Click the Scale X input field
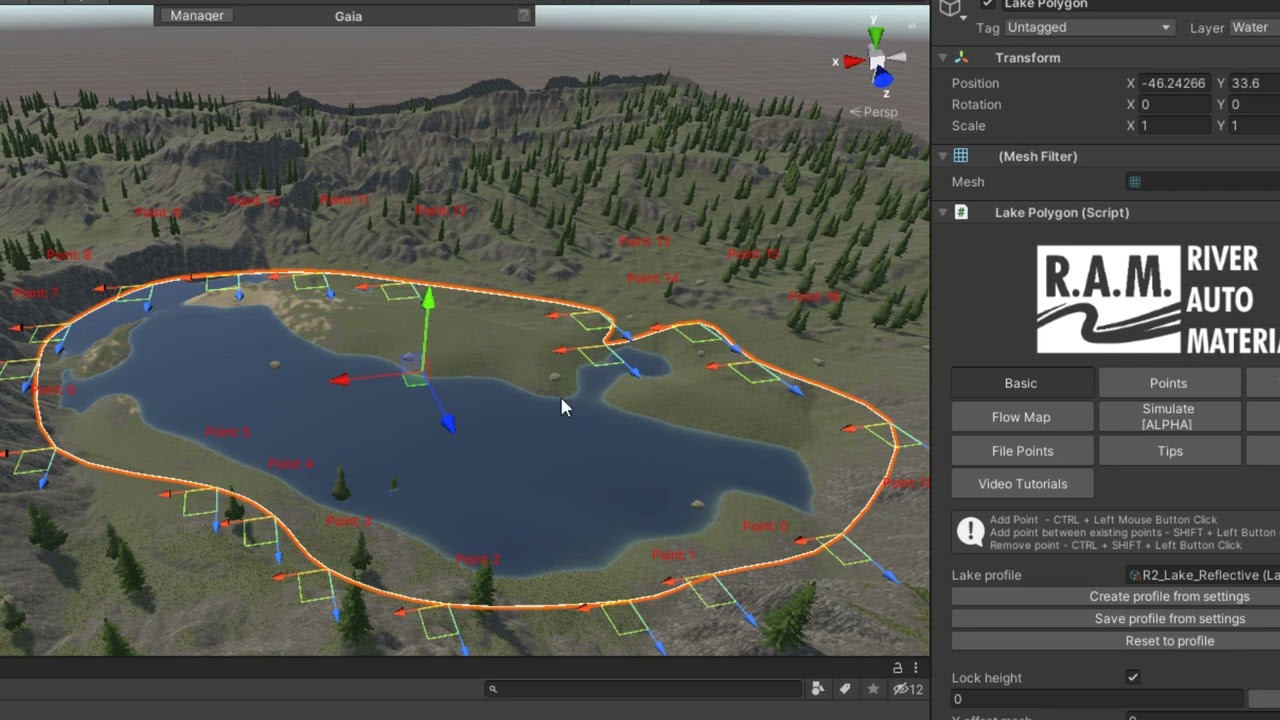This screenshot has height=720, width=1280. (x=1176, y=126)
